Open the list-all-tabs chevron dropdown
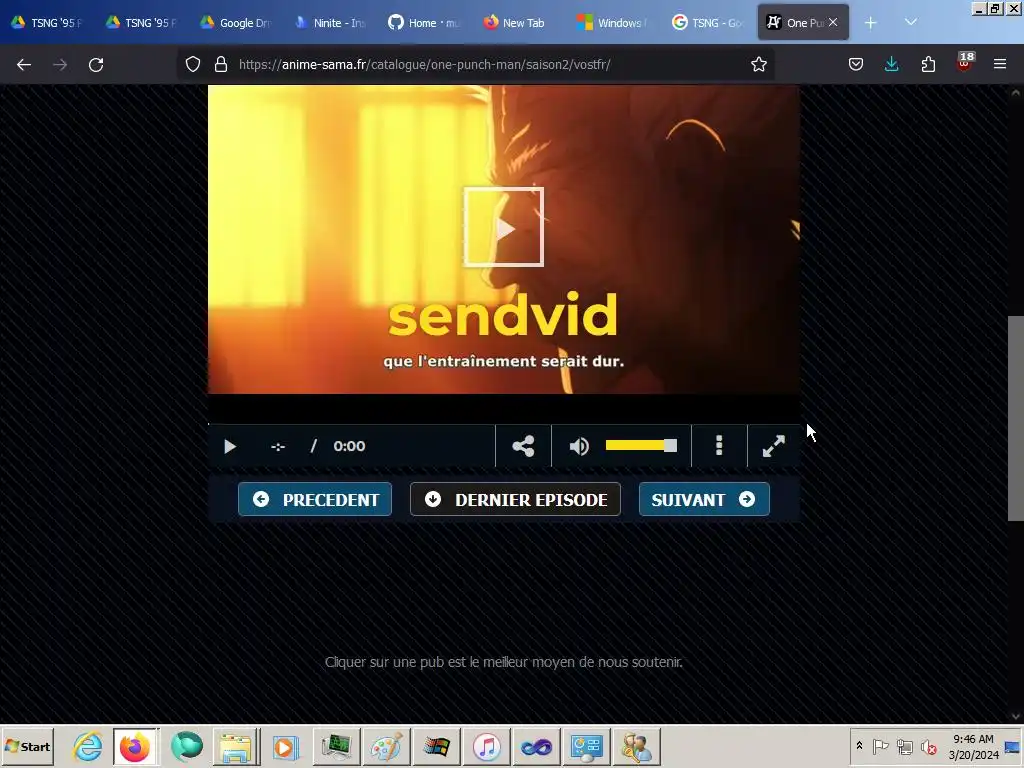Viewport: 1024px width, 768px height. coord(911,22)
